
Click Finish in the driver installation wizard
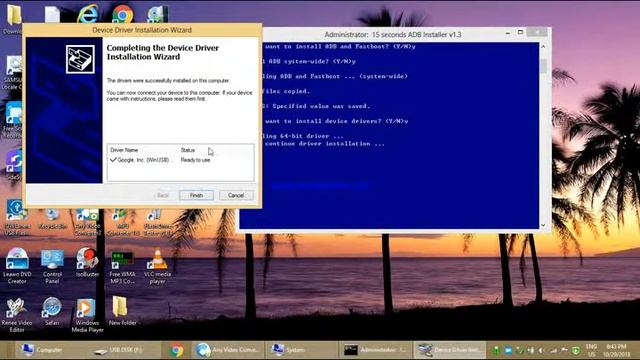click(196, 195)
